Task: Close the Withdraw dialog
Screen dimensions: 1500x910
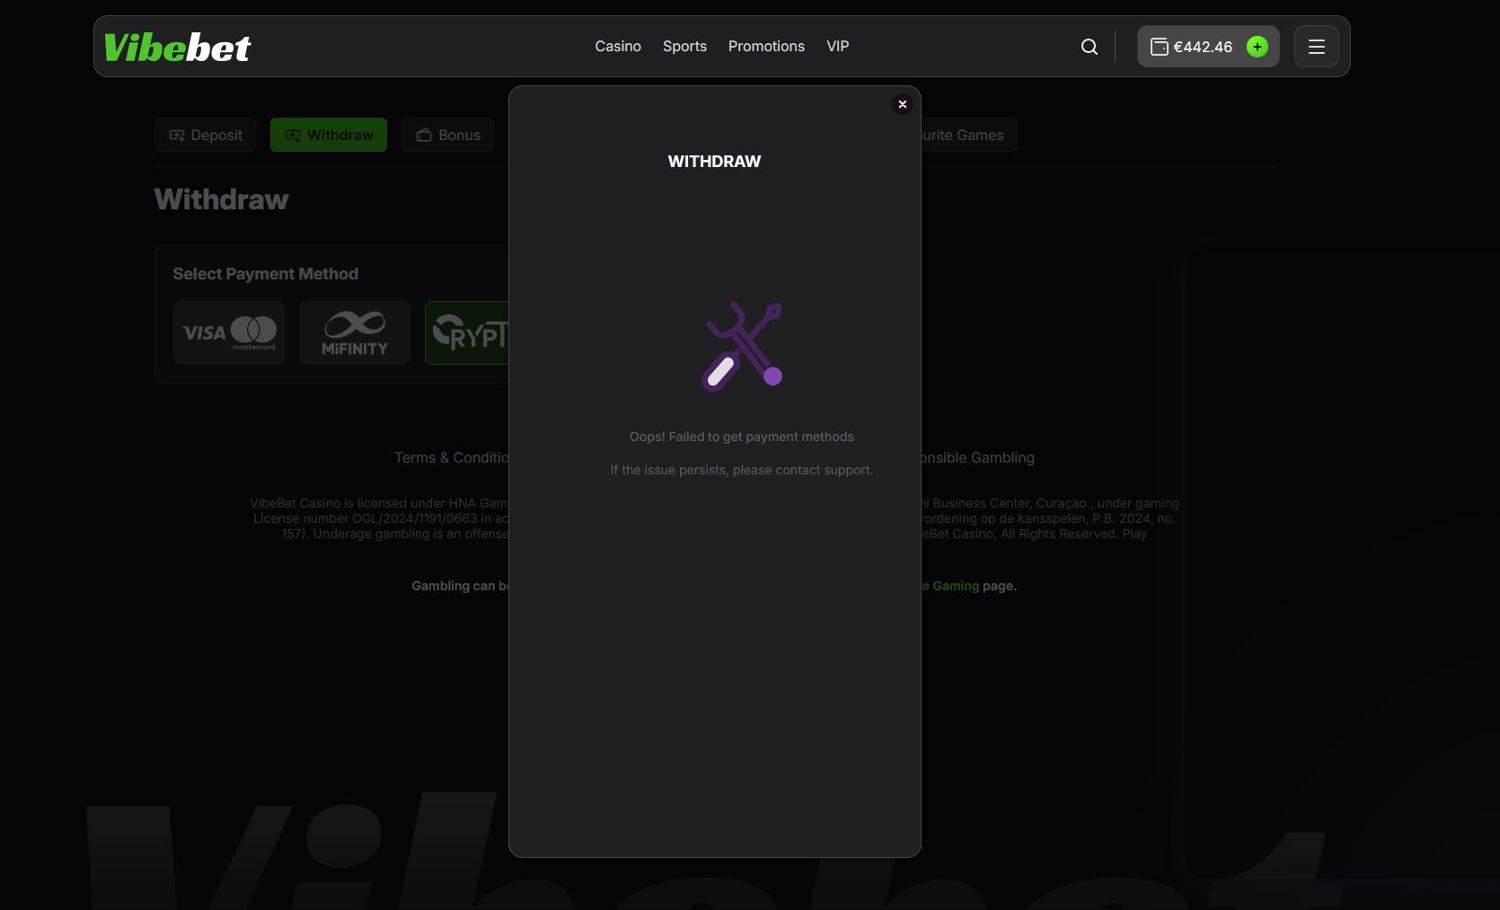Action: pyautogui.click(x=902, y=104)
